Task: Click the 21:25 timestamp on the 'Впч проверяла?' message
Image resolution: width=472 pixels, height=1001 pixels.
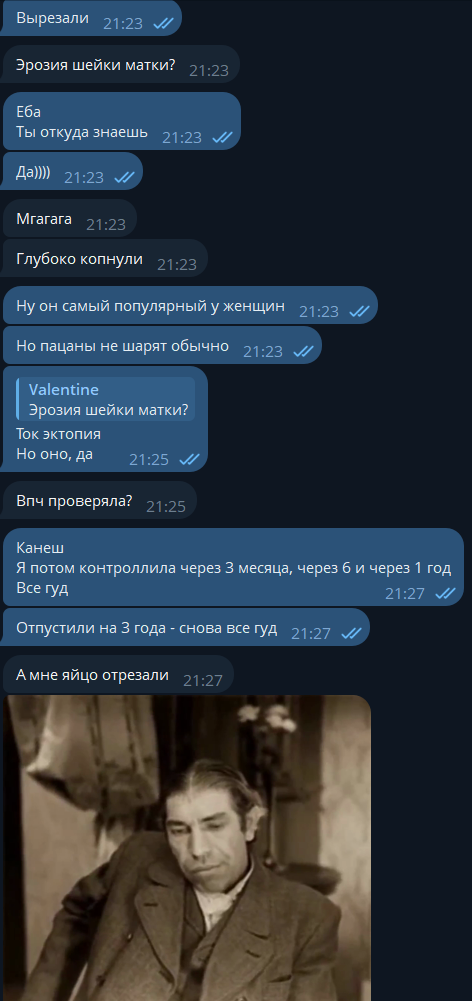Action: pos(166,506)
